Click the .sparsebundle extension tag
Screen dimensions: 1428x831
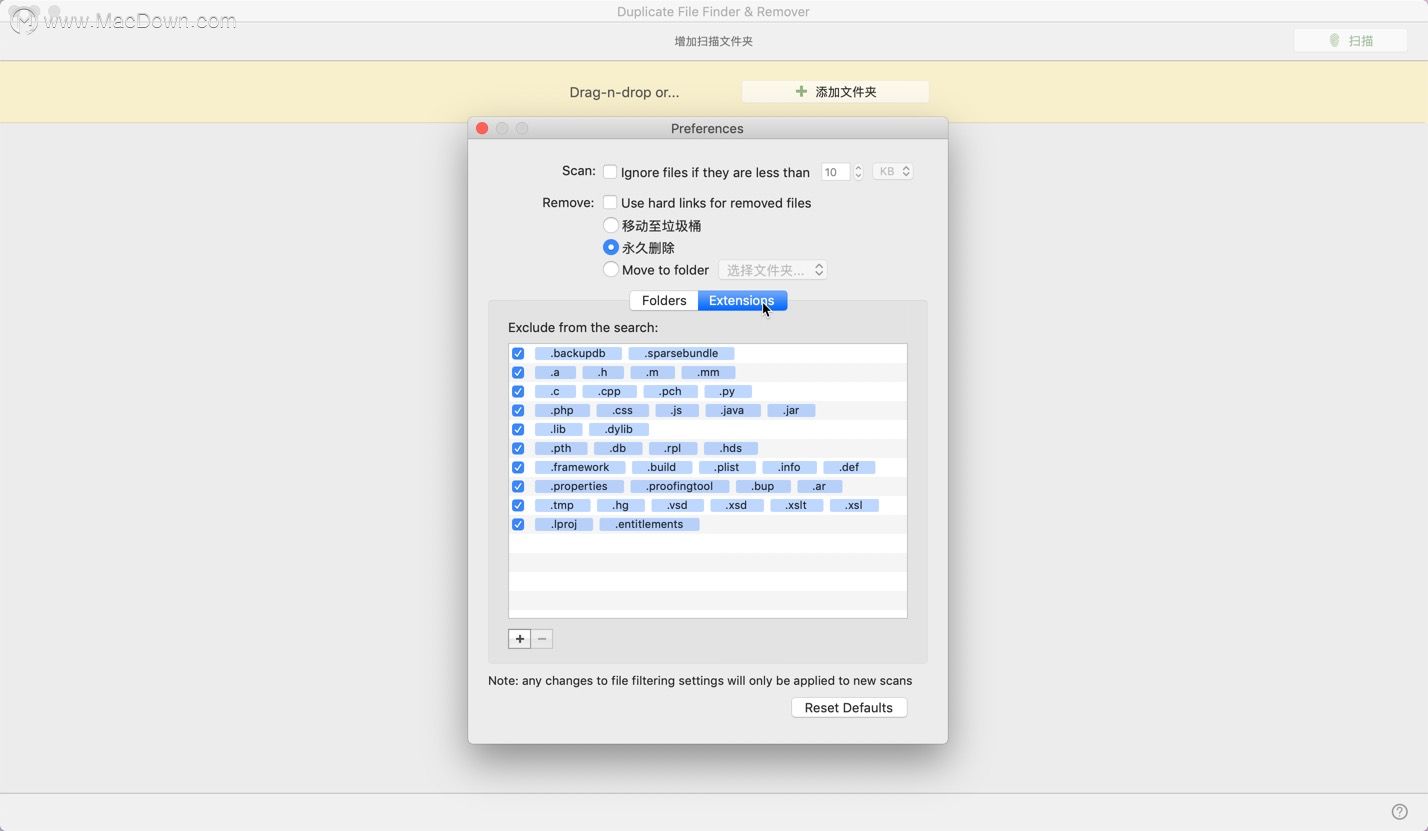coord(681,353)
